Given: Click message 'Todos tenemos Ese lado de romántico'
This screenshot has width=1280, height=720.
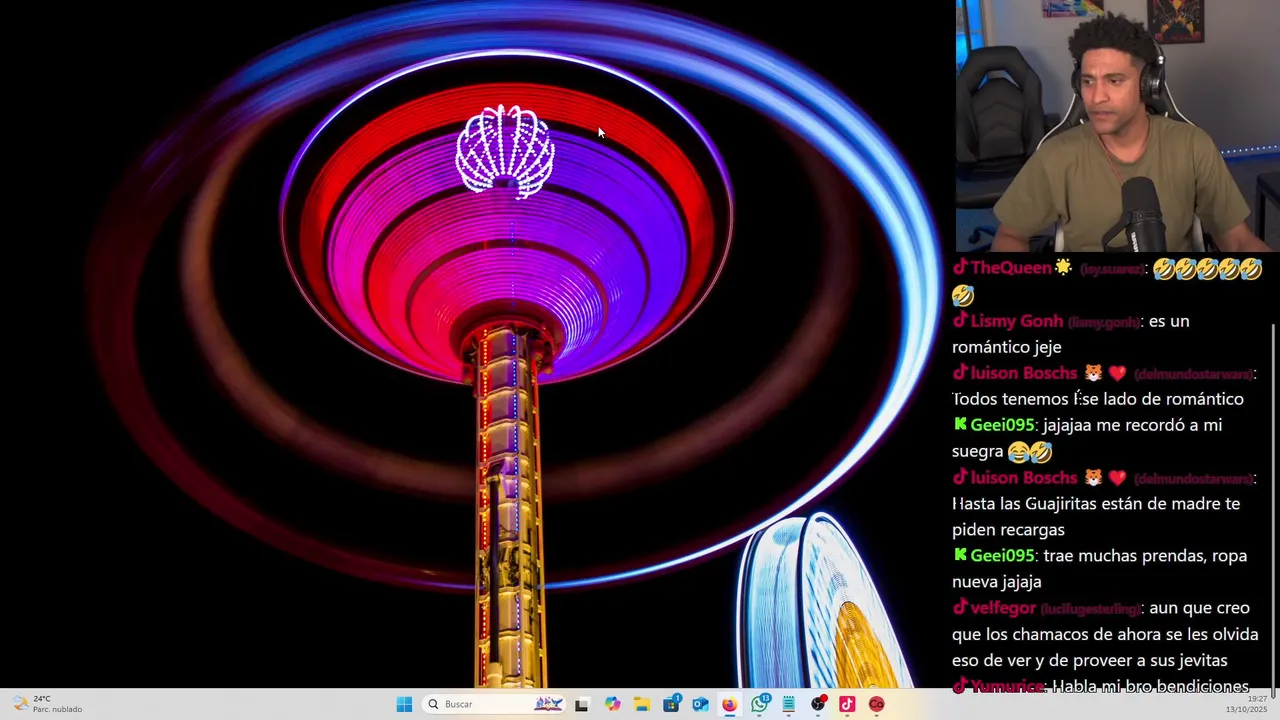Looking at the screenshot, I should (1098, 399).
